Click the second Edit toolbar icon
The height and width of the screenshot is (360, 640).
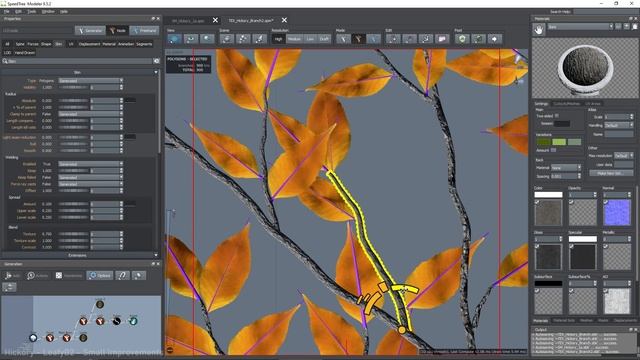click(410, 39)
